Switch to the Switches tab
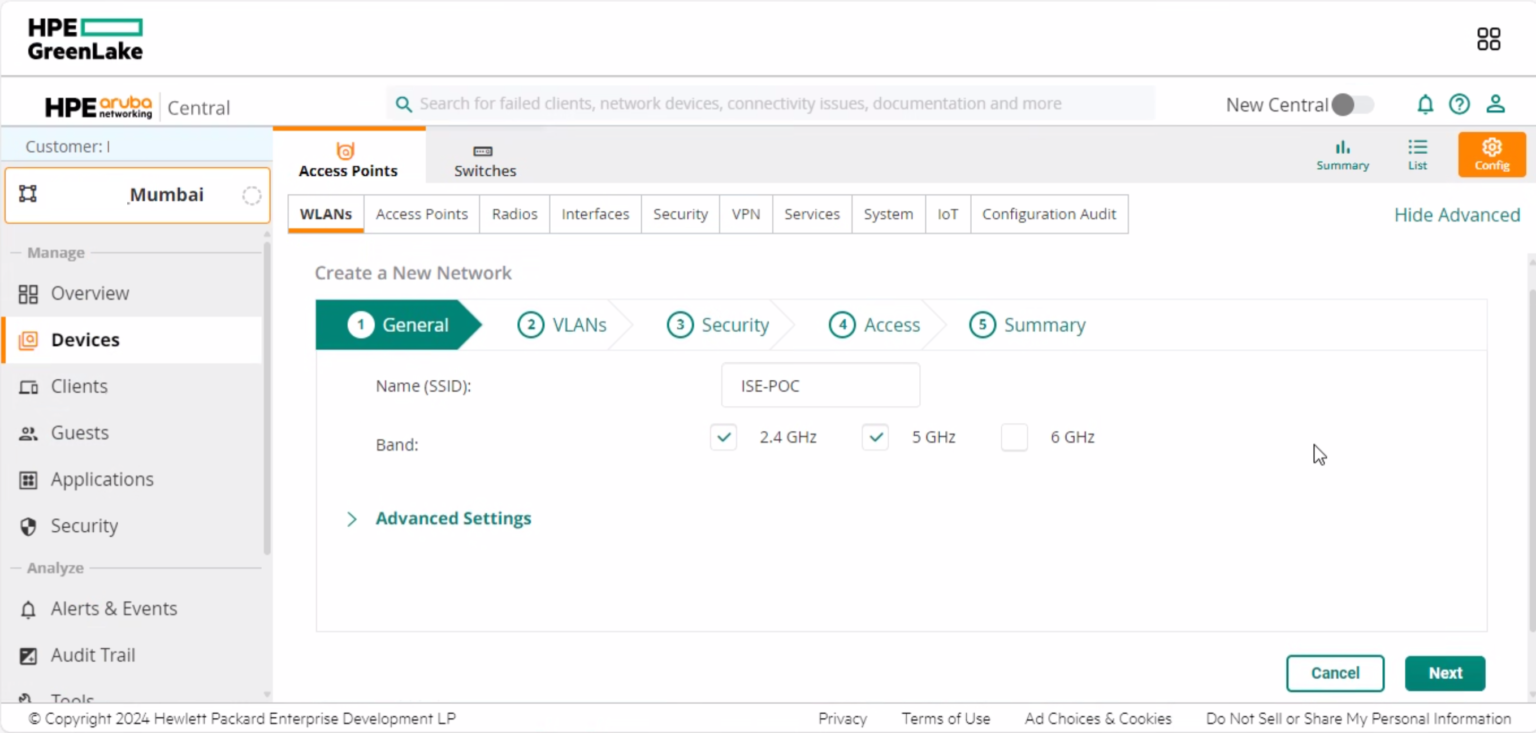Viewport: 1536px width, 733px height. coord(483,157)
